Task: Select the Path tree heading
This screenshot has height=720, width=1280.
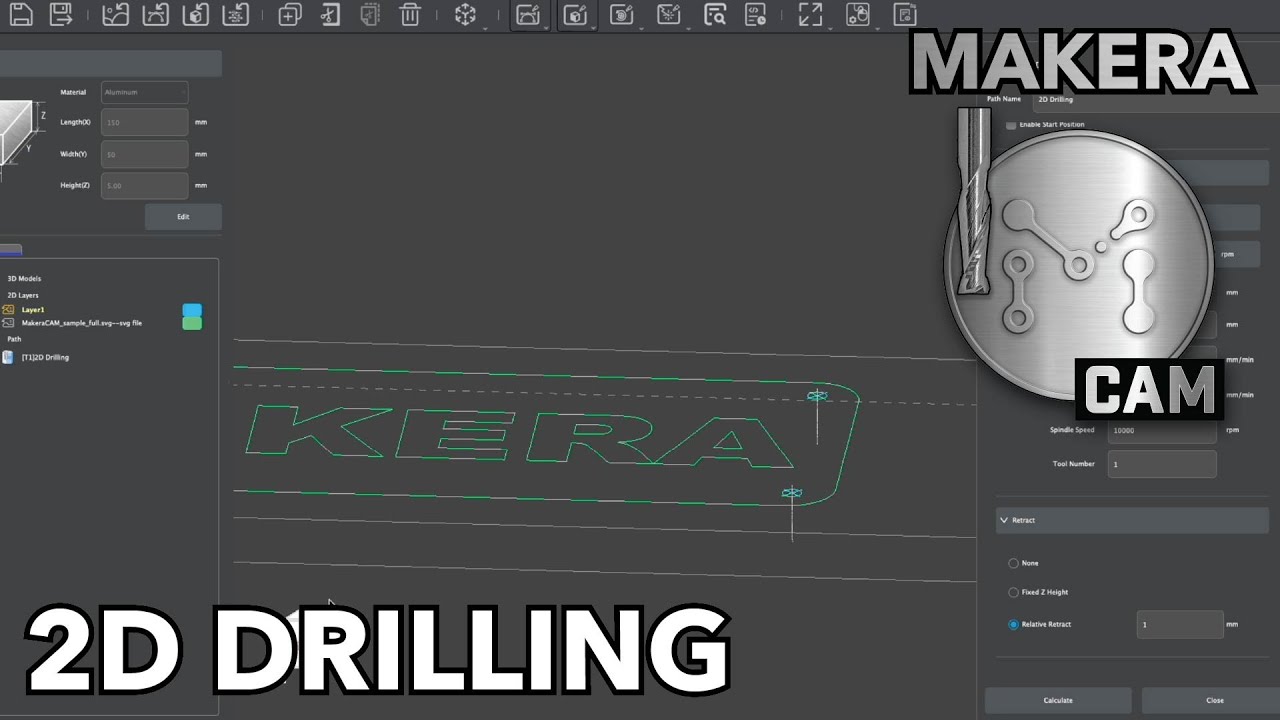Action: [14, 339]
